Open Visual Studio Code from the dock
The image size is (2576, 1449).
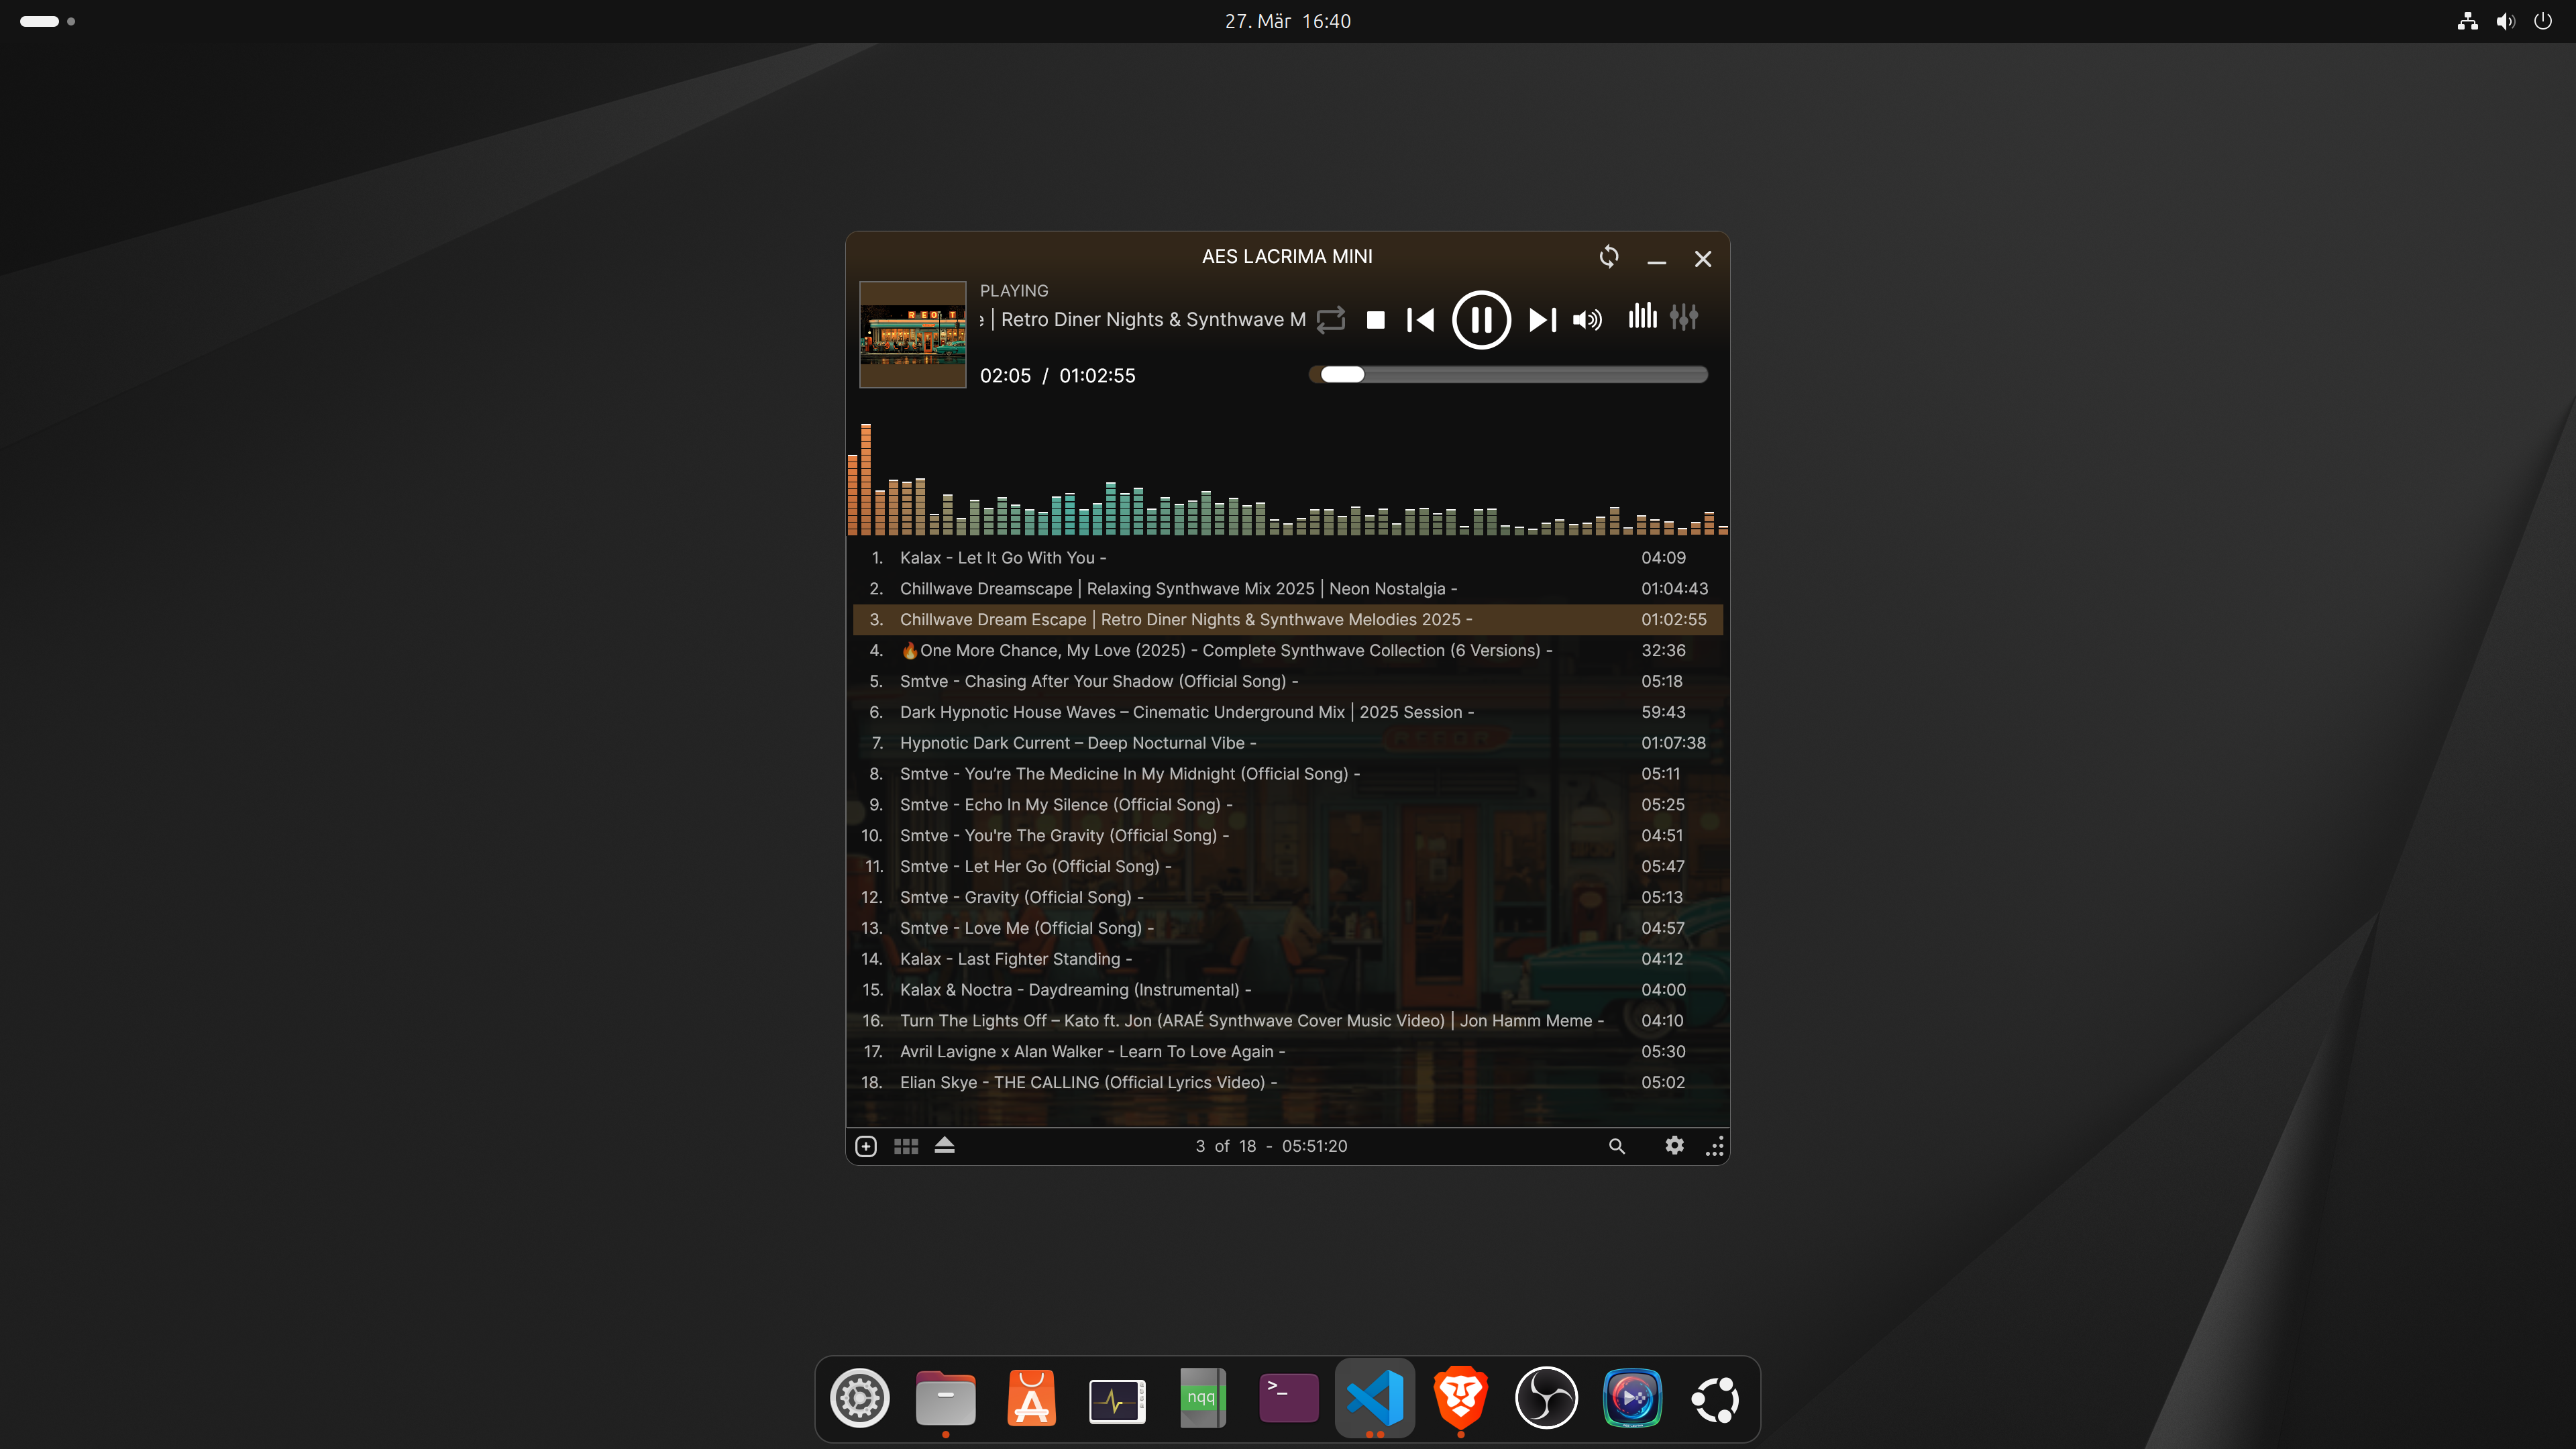pyautogui.click(x=1375, y=1398)
